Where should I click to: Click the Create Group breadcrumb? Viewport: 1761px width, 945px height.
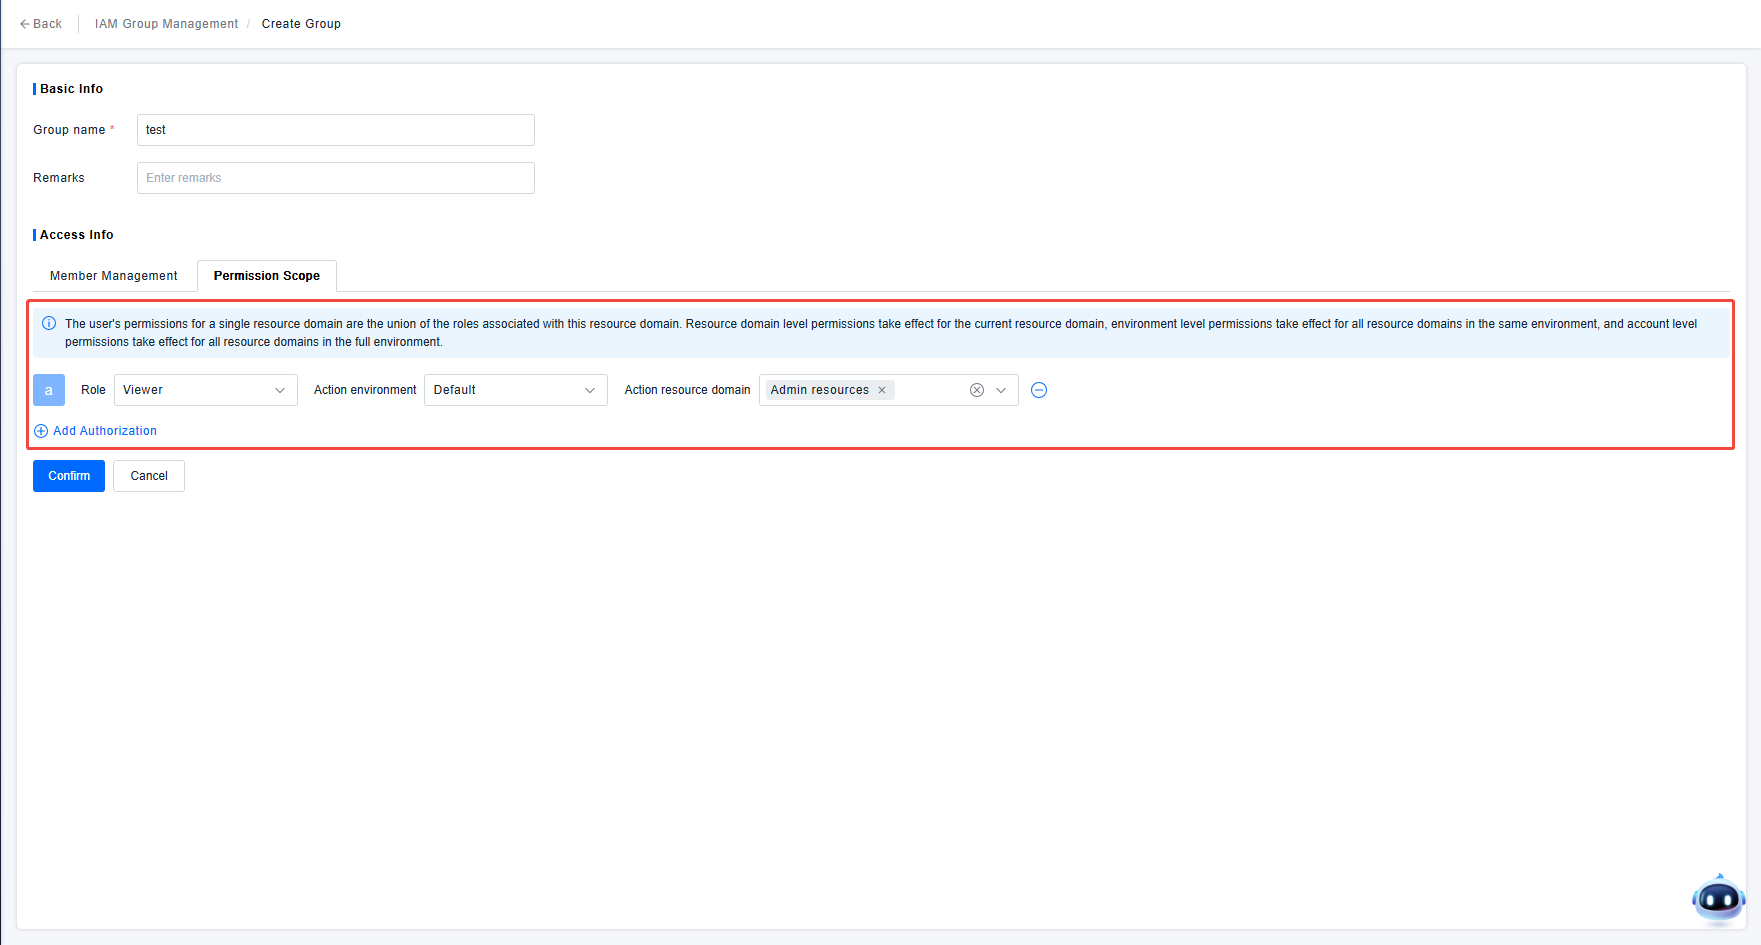tap(301, 24)
